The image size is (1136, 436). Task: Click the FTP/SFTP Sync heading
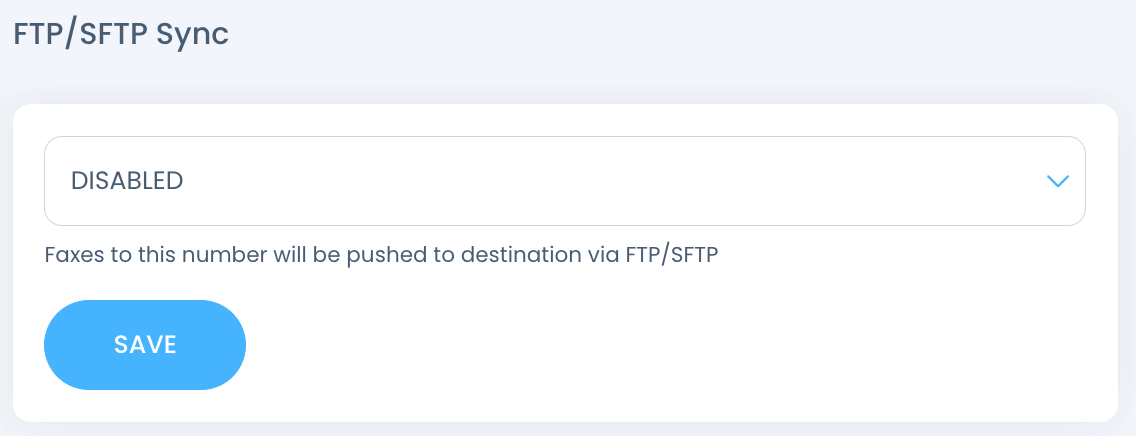point(121,33)
